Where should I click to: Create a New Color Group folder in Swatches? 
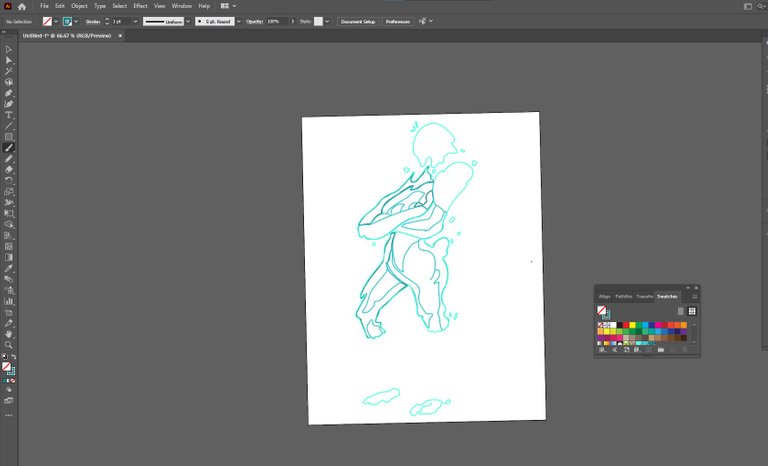(661, 350)
